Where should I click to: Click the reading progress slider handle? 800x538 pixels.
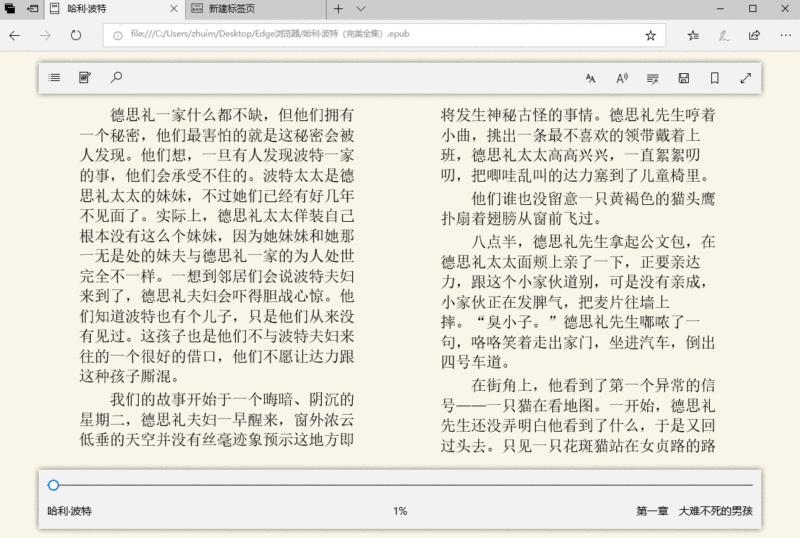pos(53,485)
